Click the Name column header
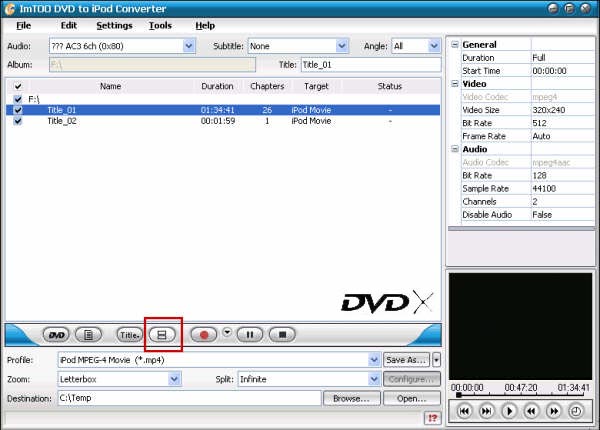The height and width of the screenshot is (430, 600). [x=111, y=86]
